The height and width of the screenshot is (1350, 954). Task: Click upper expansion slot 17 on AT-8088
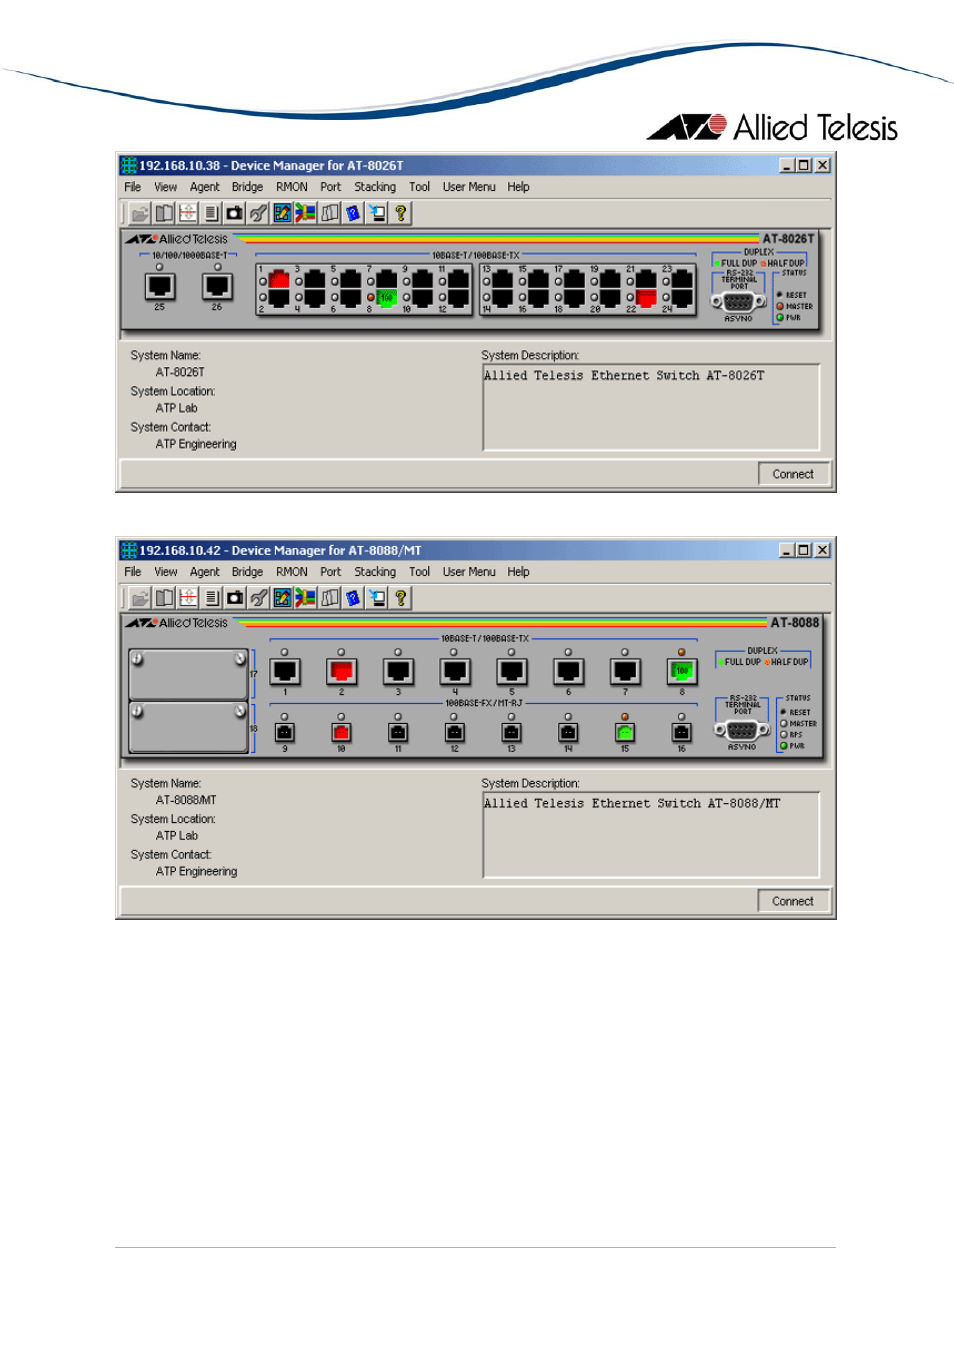click(188, 674)
